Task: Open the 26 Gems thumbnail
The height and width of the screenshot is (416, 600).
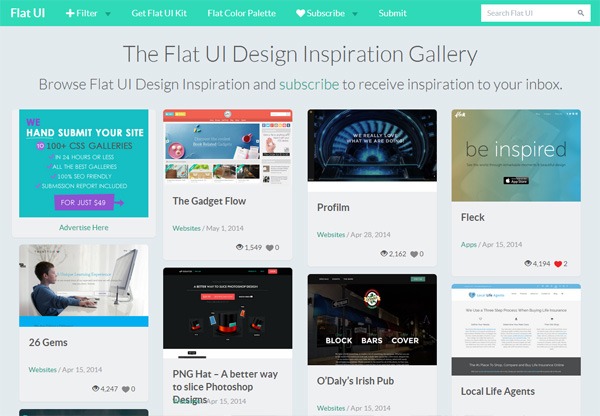Action: 84,285
